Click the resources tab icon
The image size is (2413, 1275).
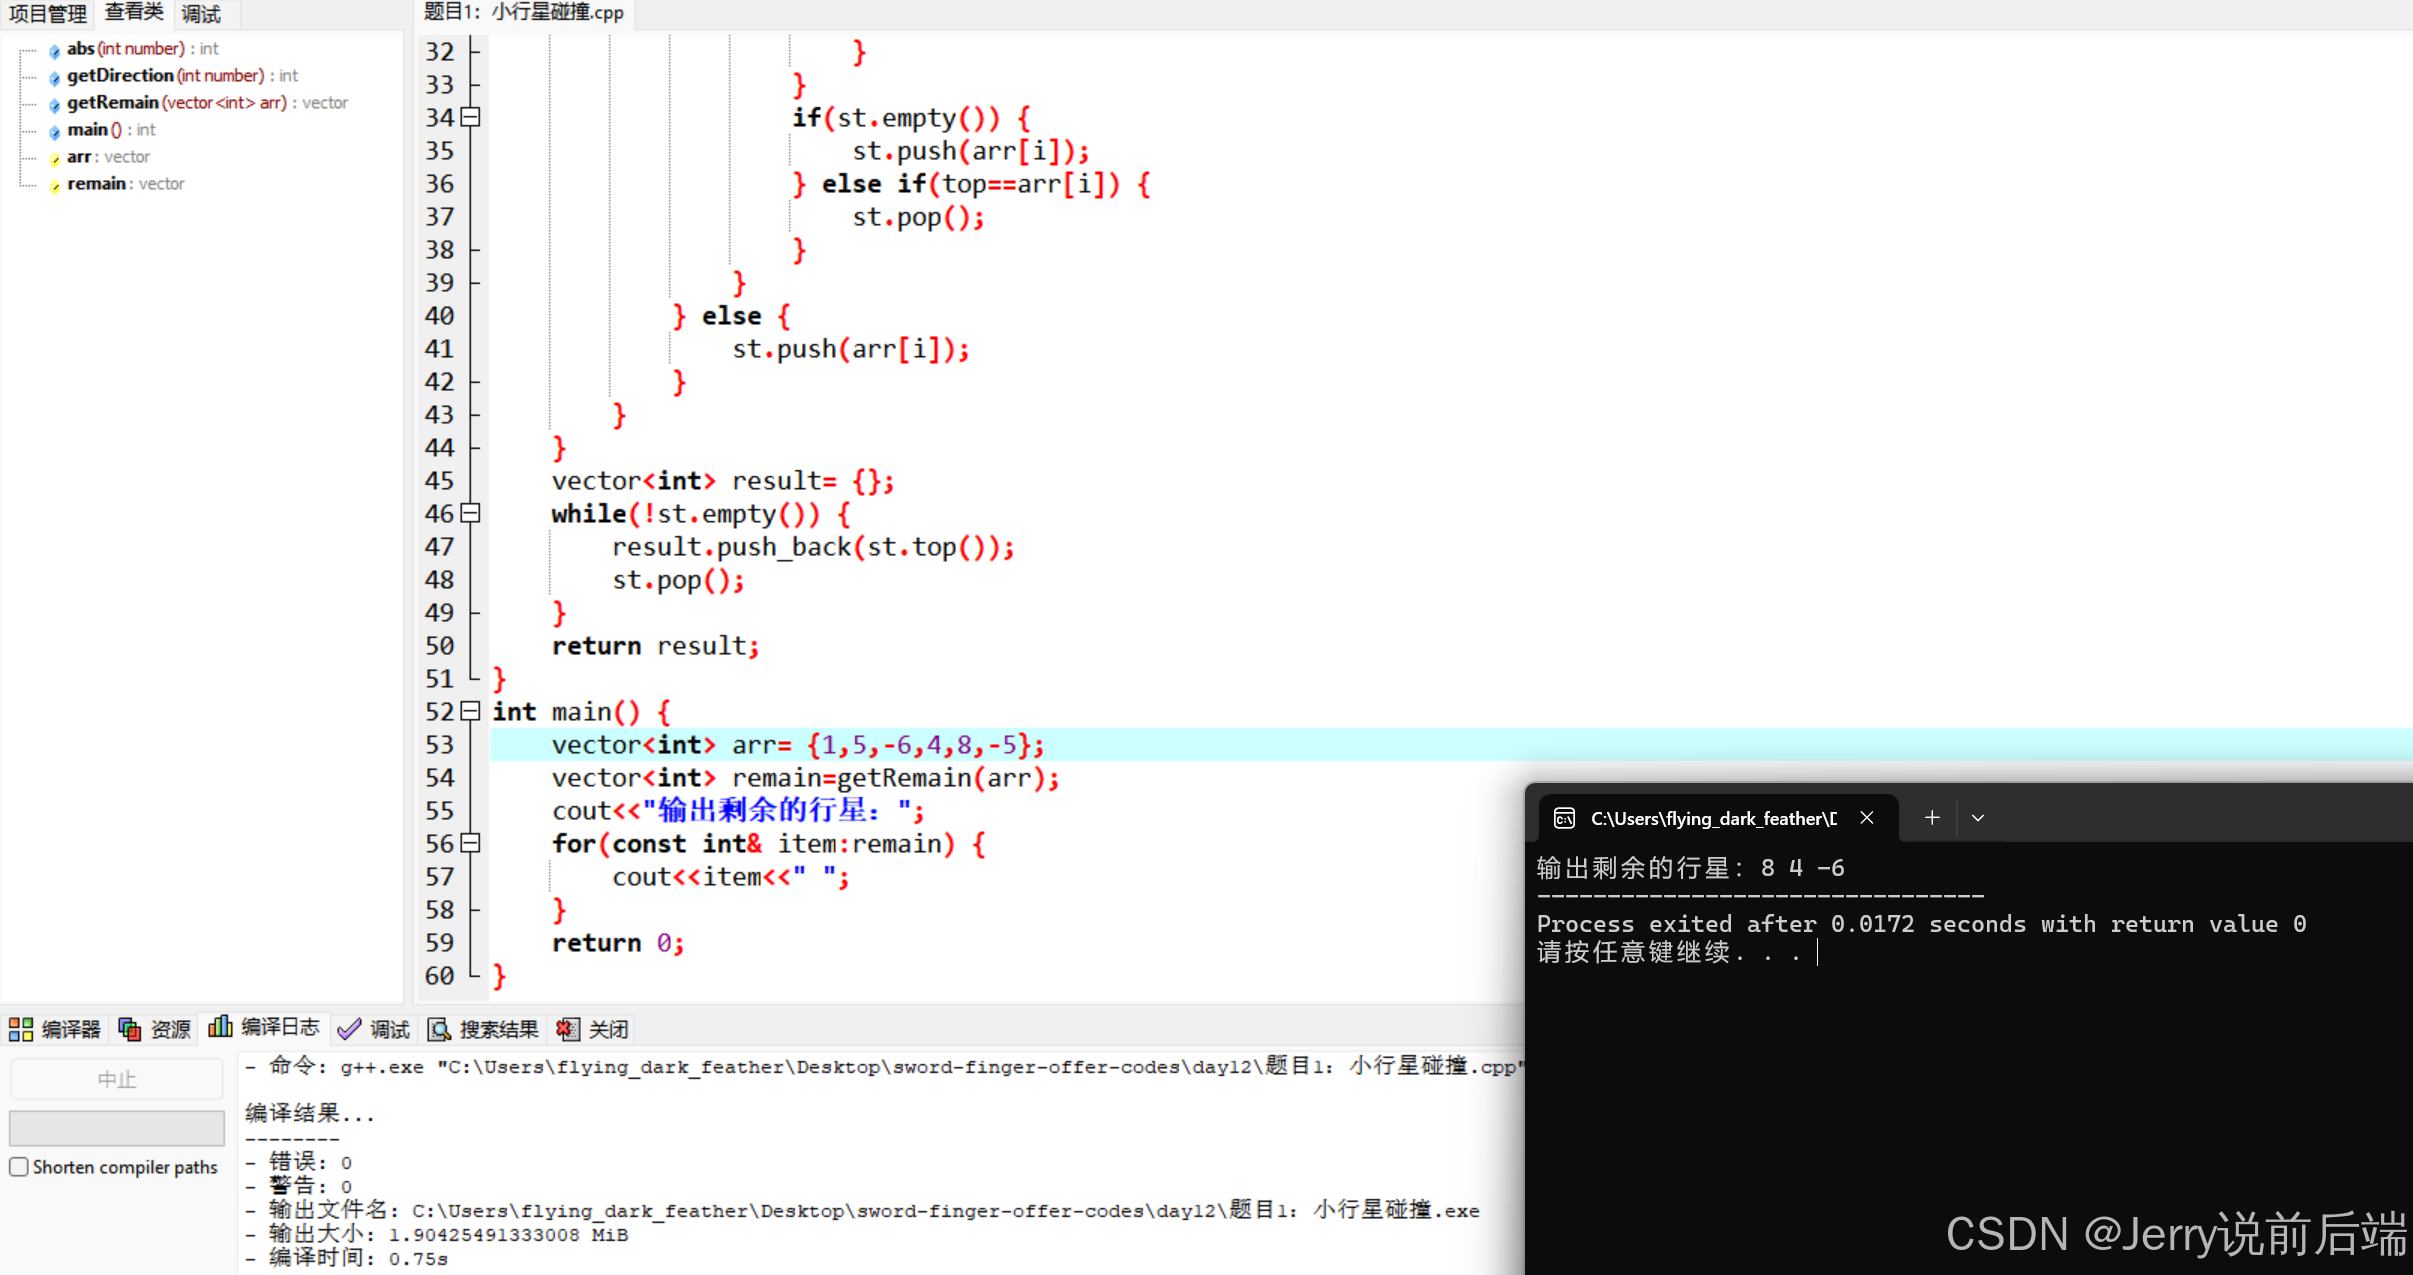tap(130, 1029)
